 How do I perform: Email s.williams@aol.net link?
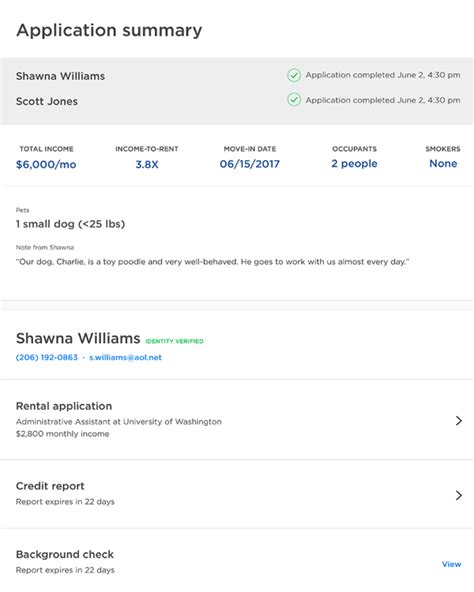(125, 357)
